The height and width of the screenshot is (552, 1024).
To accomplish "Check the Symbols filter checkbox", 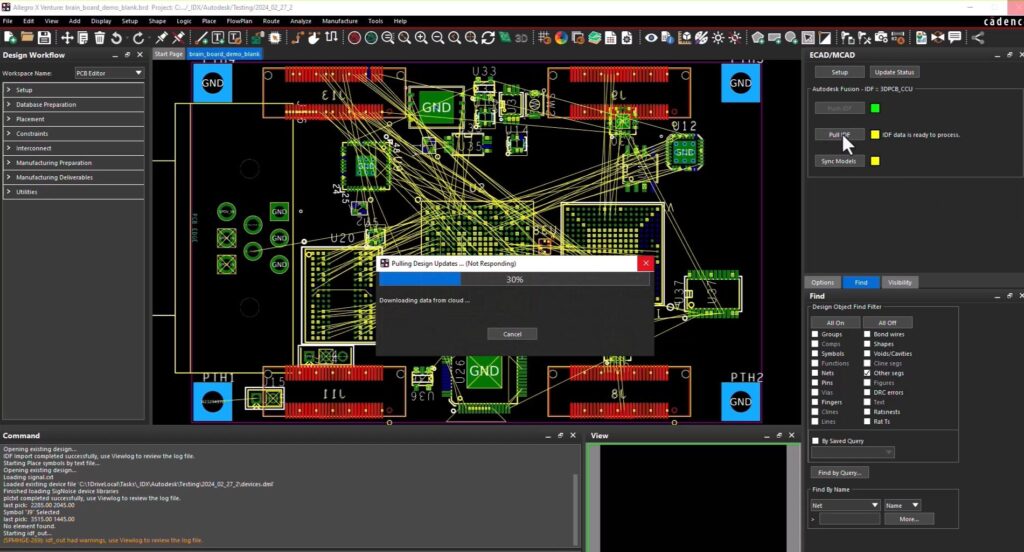I will 815,353.
